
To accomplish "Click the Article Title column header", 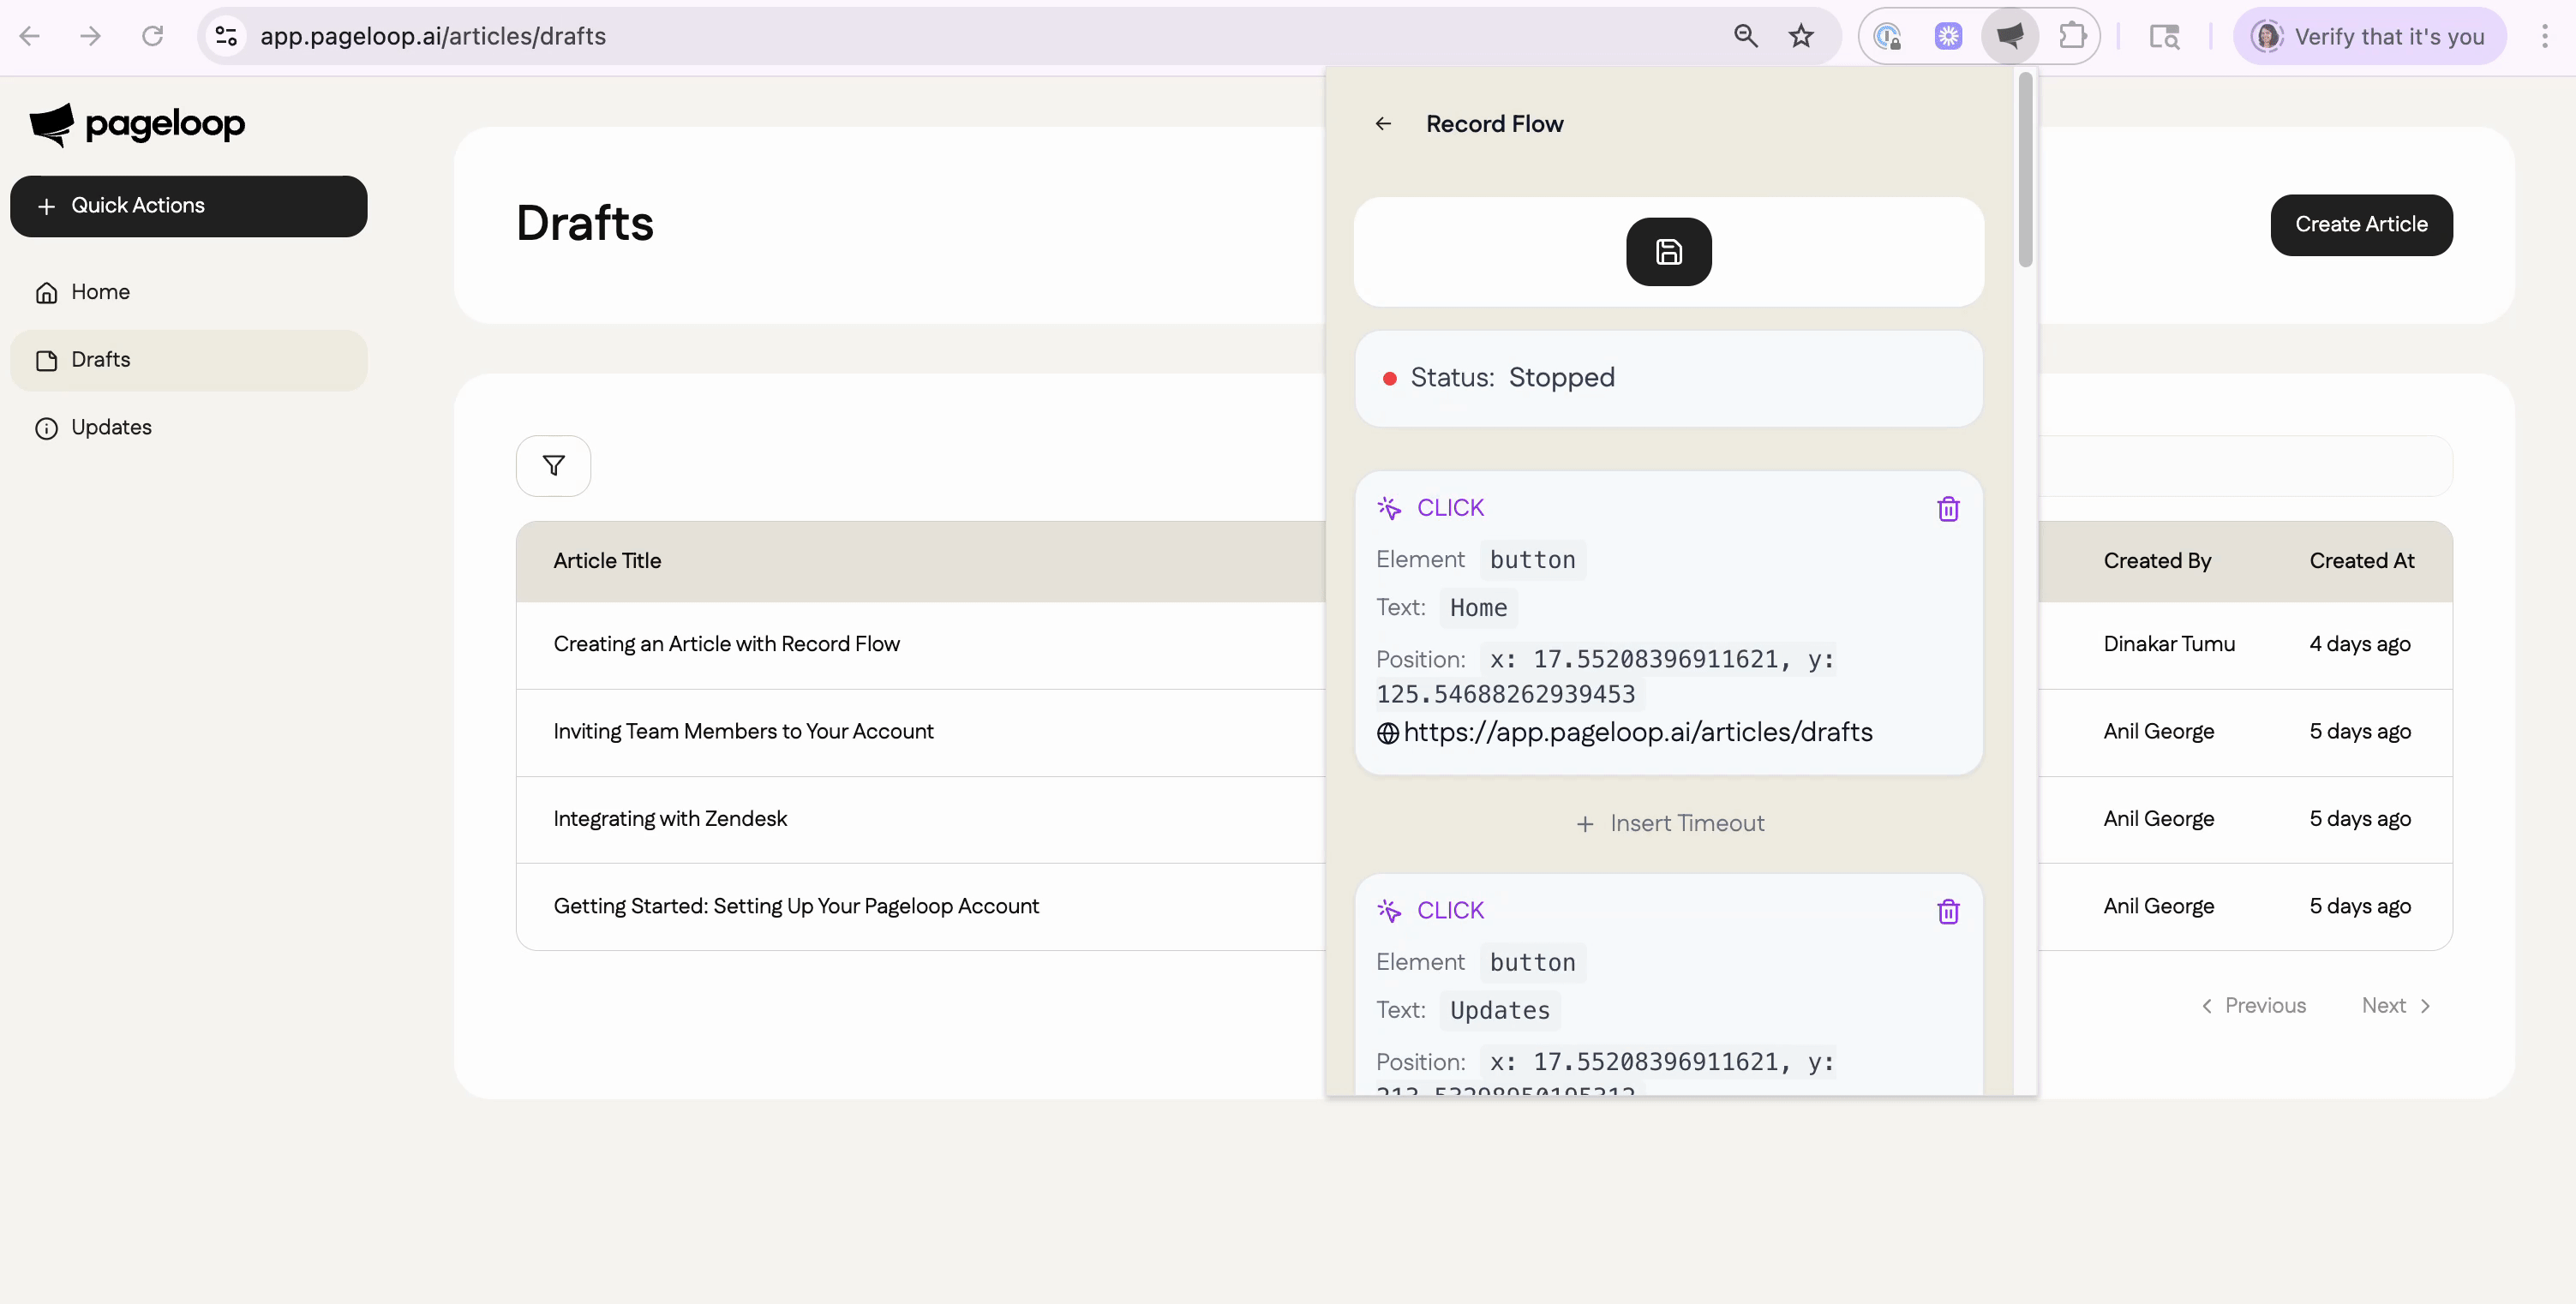I will [607, 561].
